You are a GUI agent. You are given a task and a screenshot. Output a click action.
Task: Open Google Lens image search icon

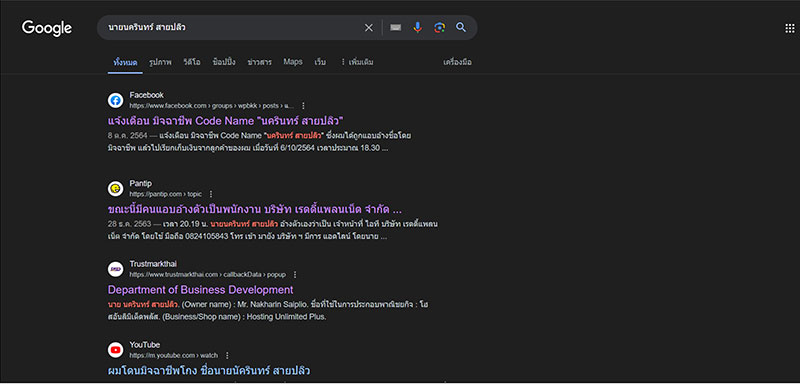tap(439, 28)
